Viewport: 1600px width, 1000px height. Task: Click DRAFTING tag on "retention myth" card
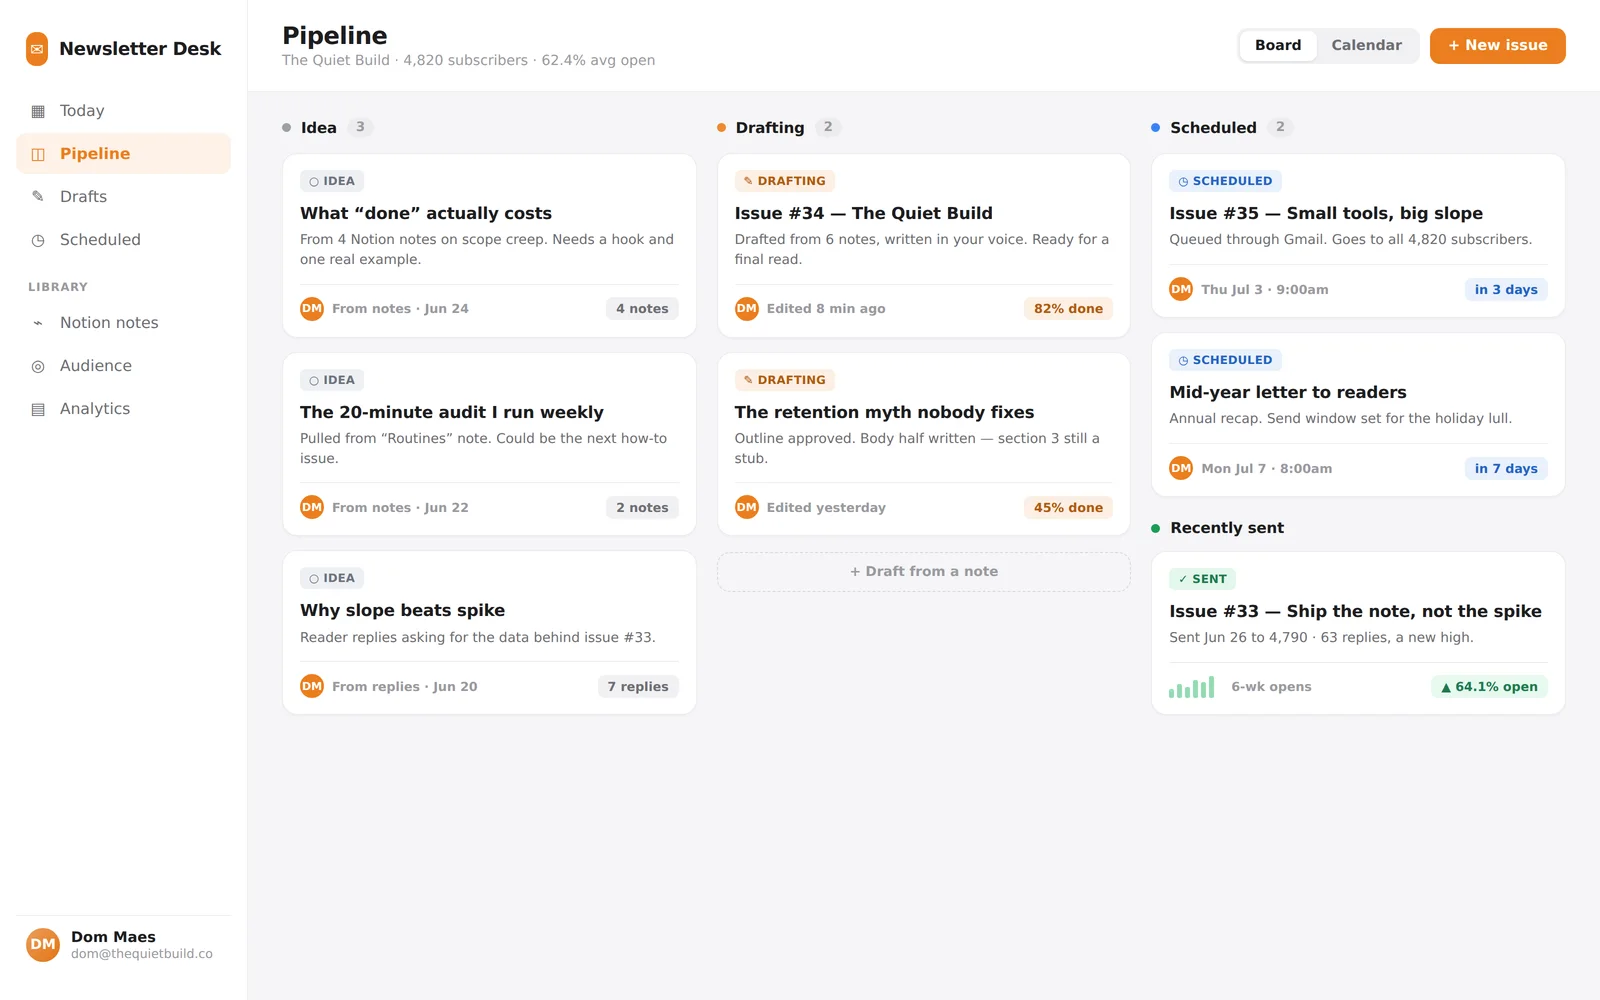tap(785, 380)
